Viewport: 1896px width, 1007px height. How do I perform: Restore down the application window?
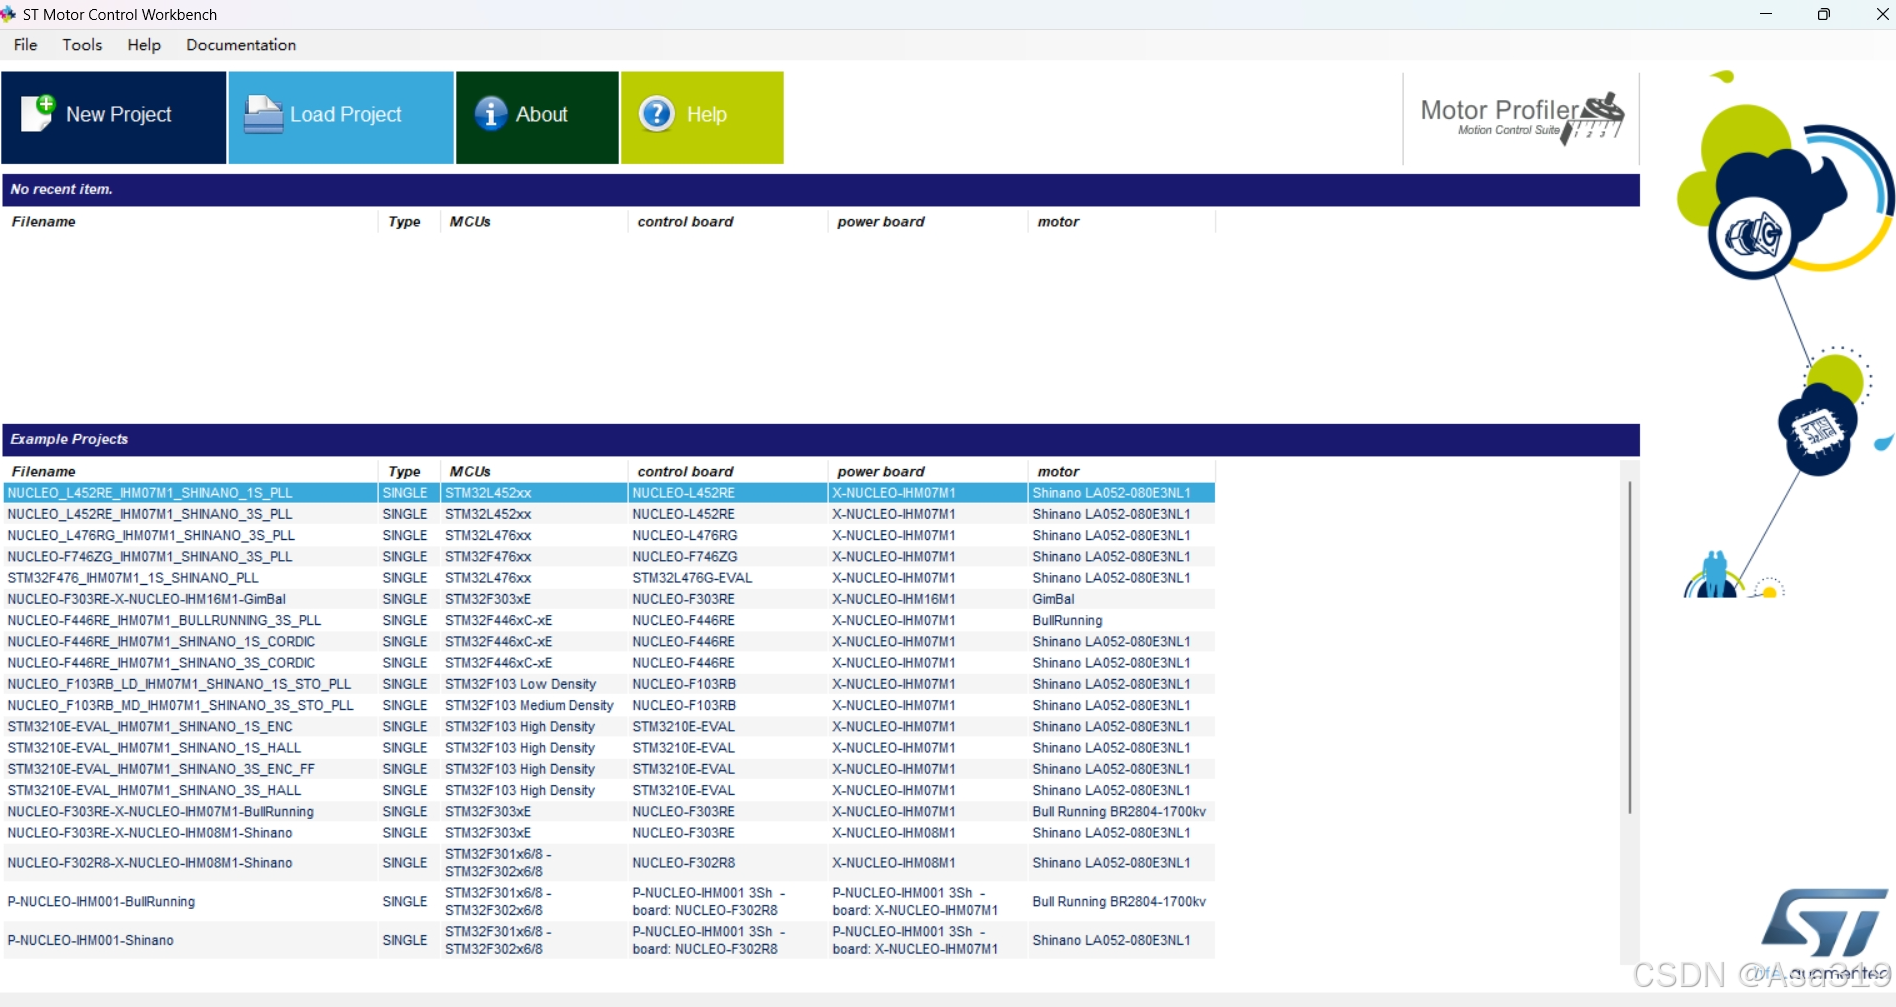1824,14
